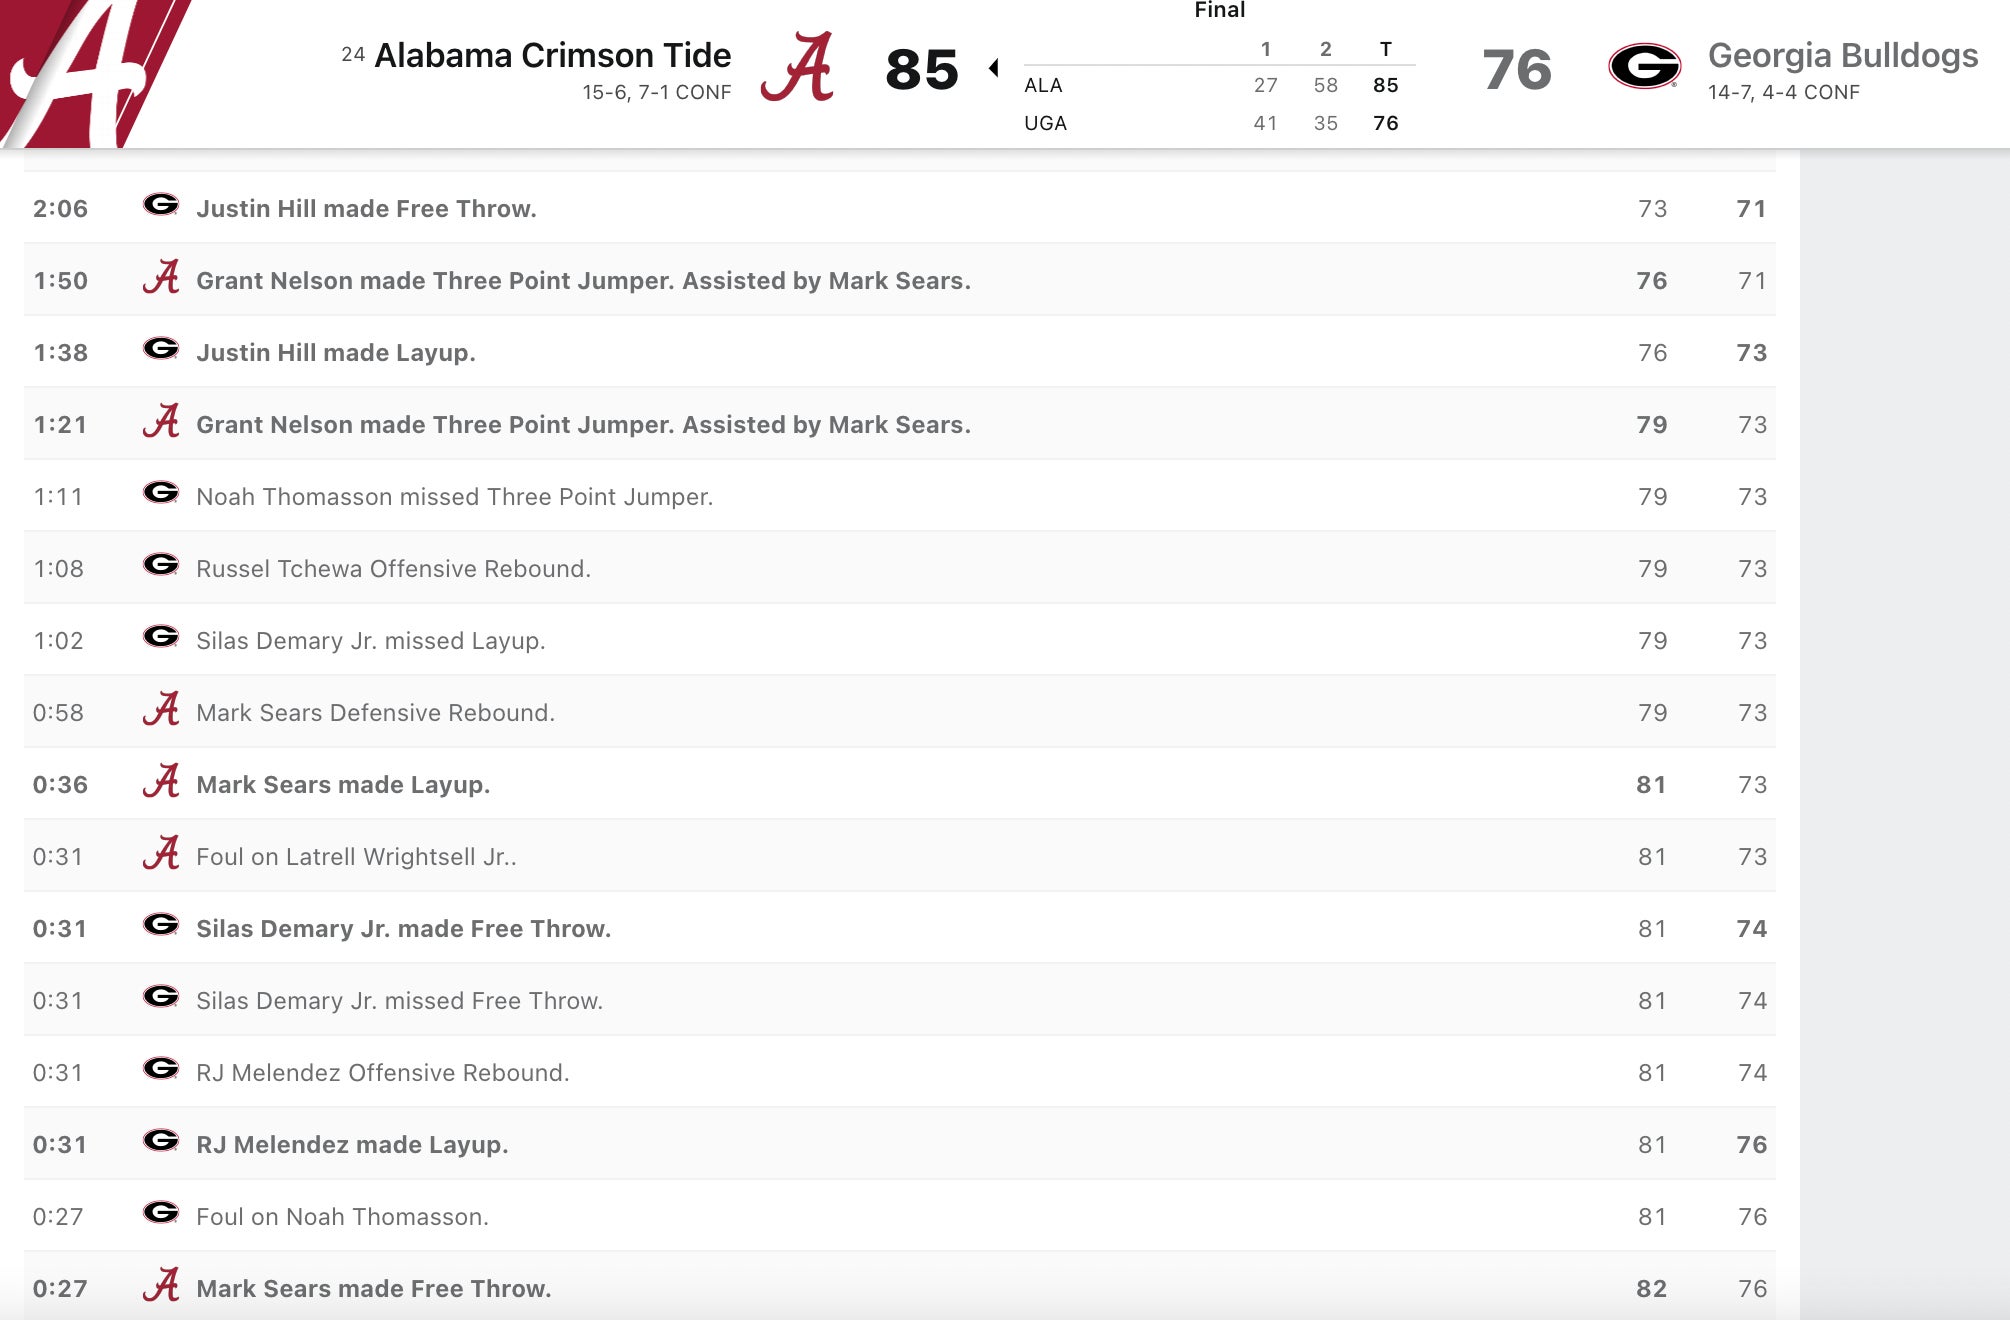The image size is (2010, 1320).
Task: Click the Foul on Latrell Wrightsell Jr. play
Action: coord(356,857)
